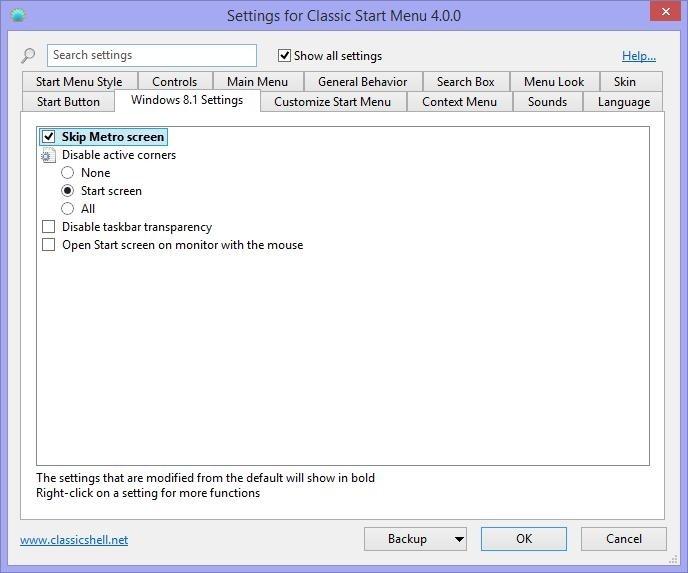This screenshot has width=688, height=573.
Task: Uncheck Skip Metro screen
Action: (x=48, y=136)
